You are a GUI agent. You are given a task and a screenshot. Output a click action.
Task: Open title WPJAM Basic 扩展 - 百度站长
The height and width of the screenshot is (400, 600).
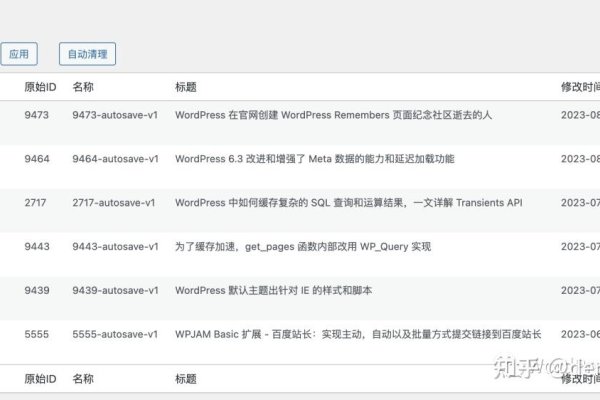(358, 335)
